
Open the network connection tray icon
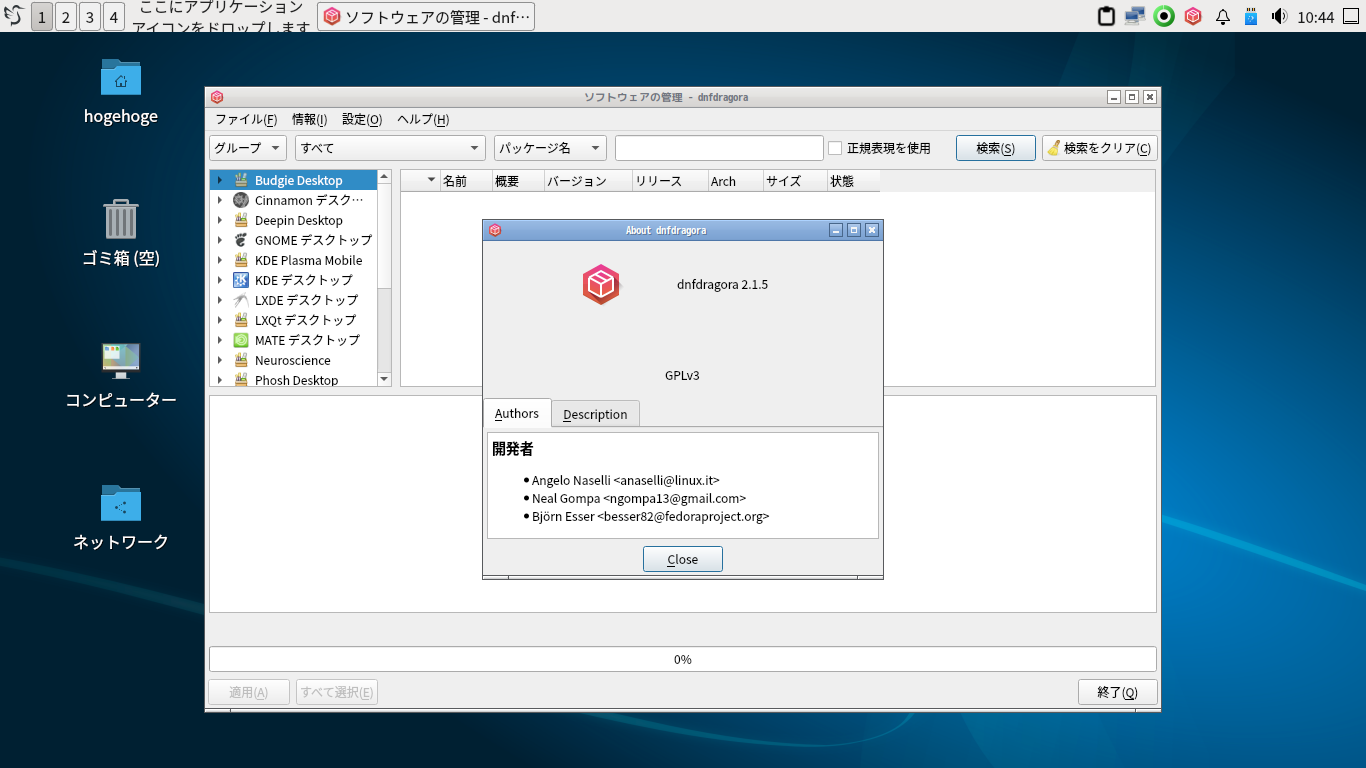(x=1135, y=16)
